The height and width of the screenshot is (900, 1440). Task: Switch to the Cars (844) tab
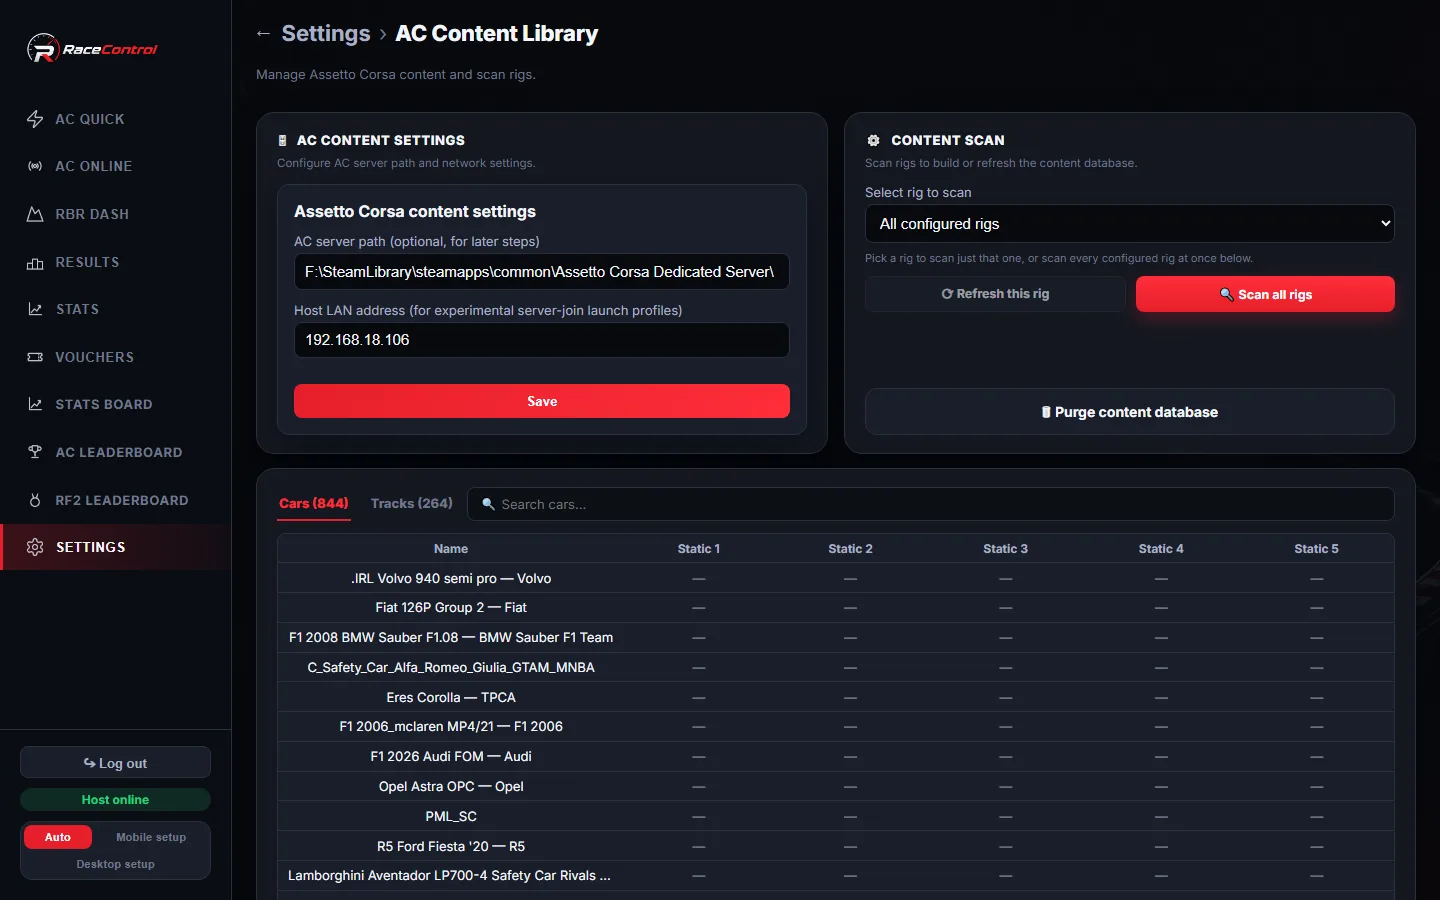coord(314,503)
